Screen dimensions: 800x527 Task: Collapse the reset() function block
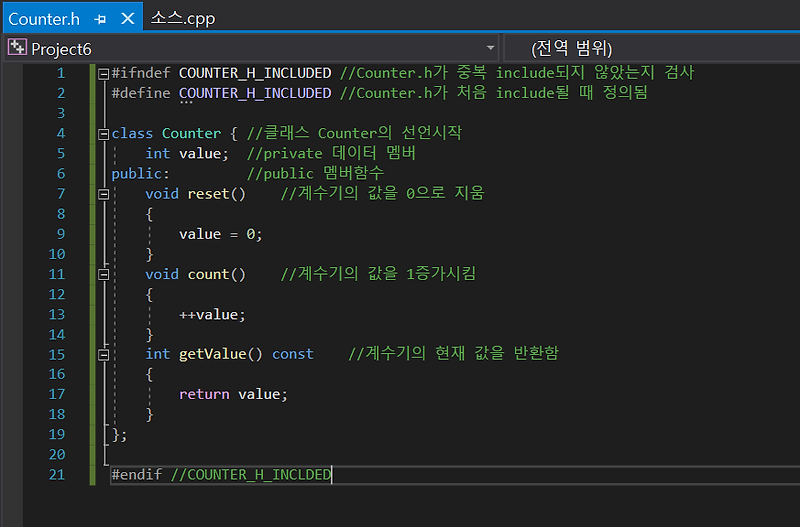point(104,194)
